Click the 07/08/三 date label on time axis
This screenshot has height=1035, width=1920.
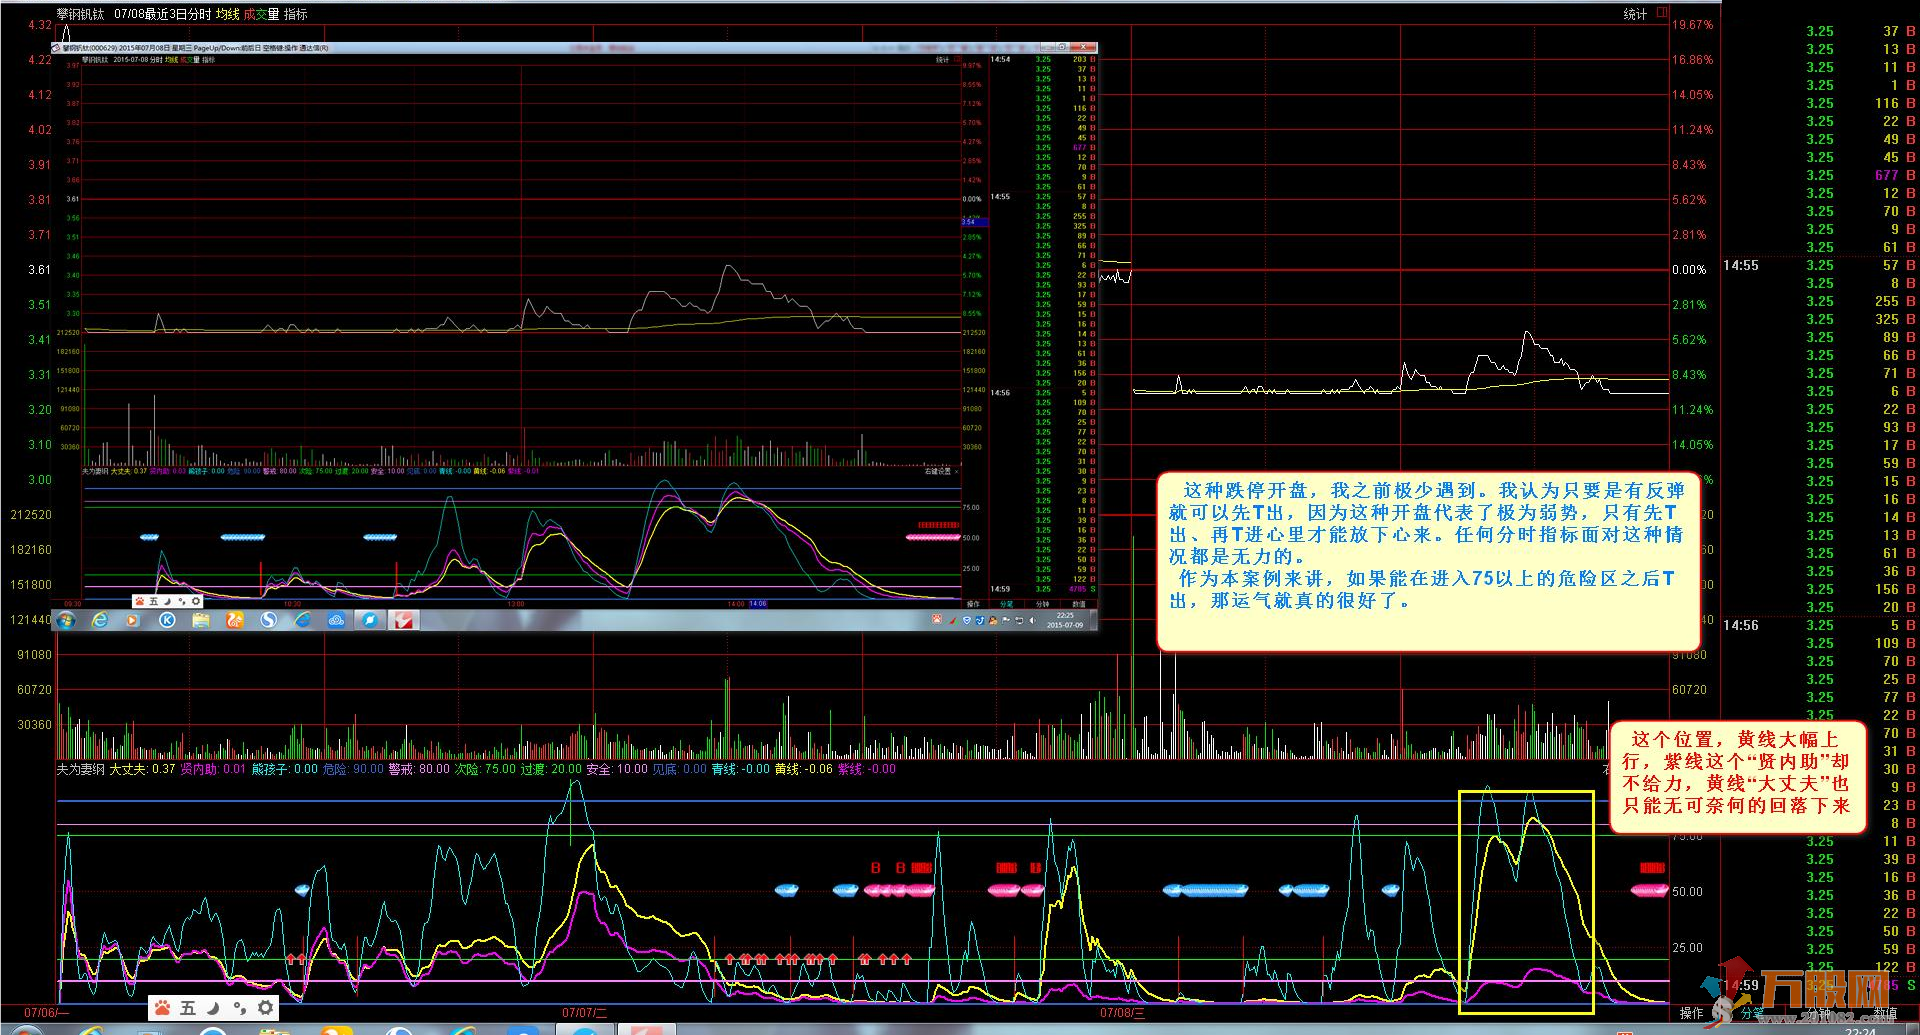(x=1122, y=1013)
